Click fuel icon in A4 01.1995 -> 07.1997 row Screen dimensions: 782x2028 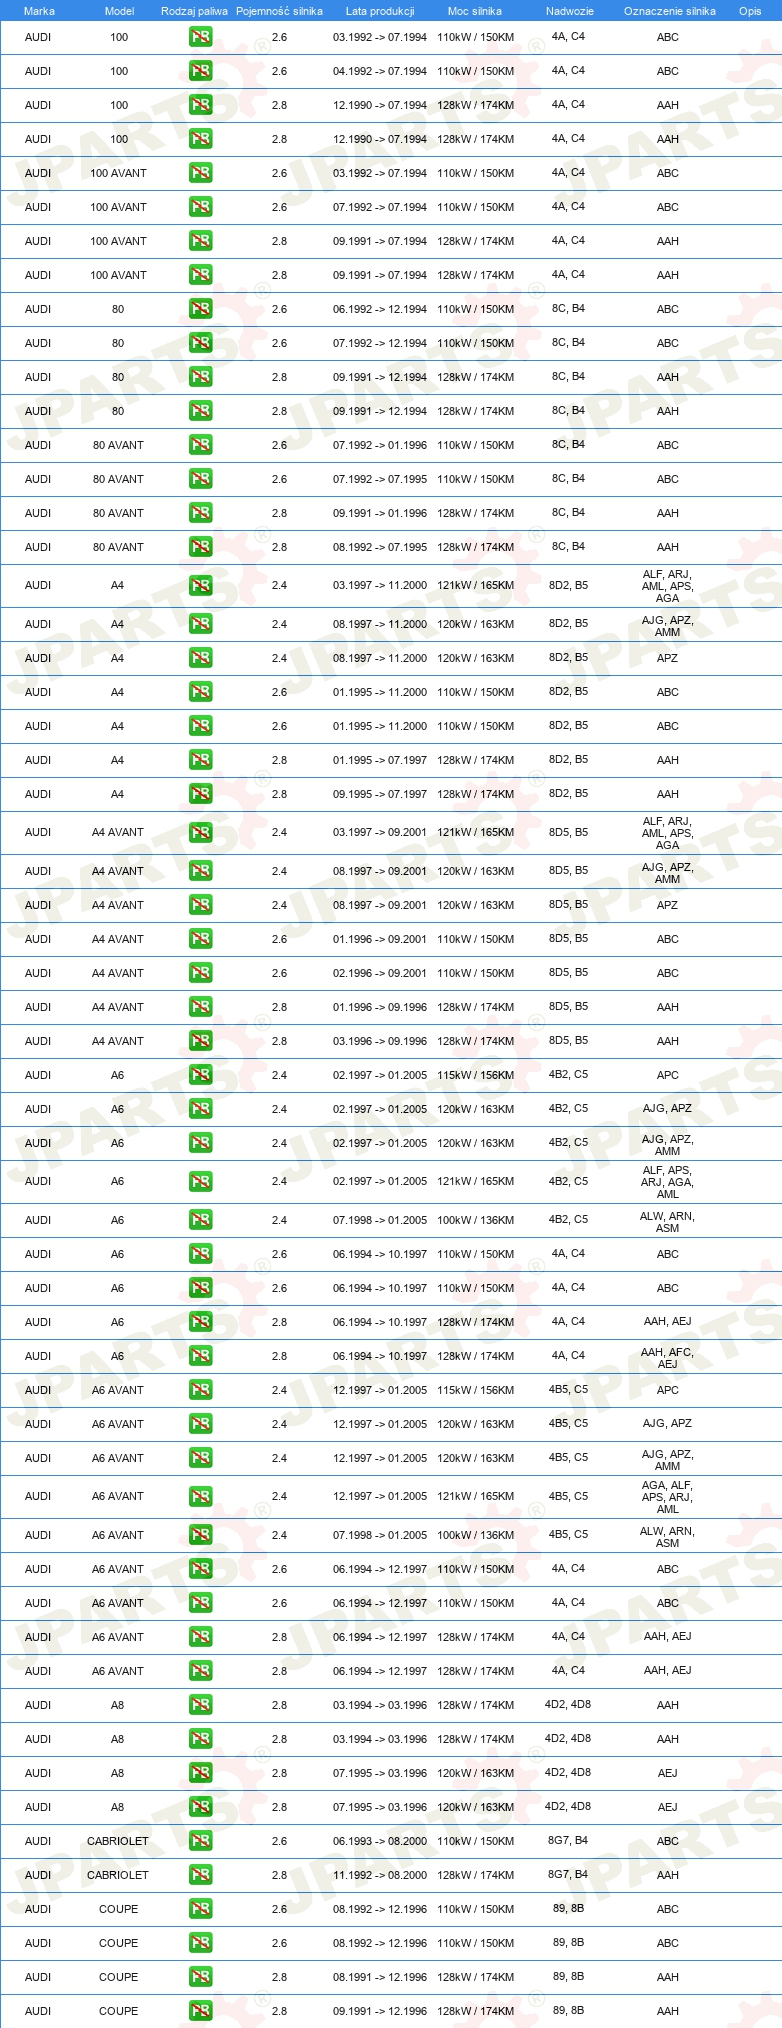[200, 760]
